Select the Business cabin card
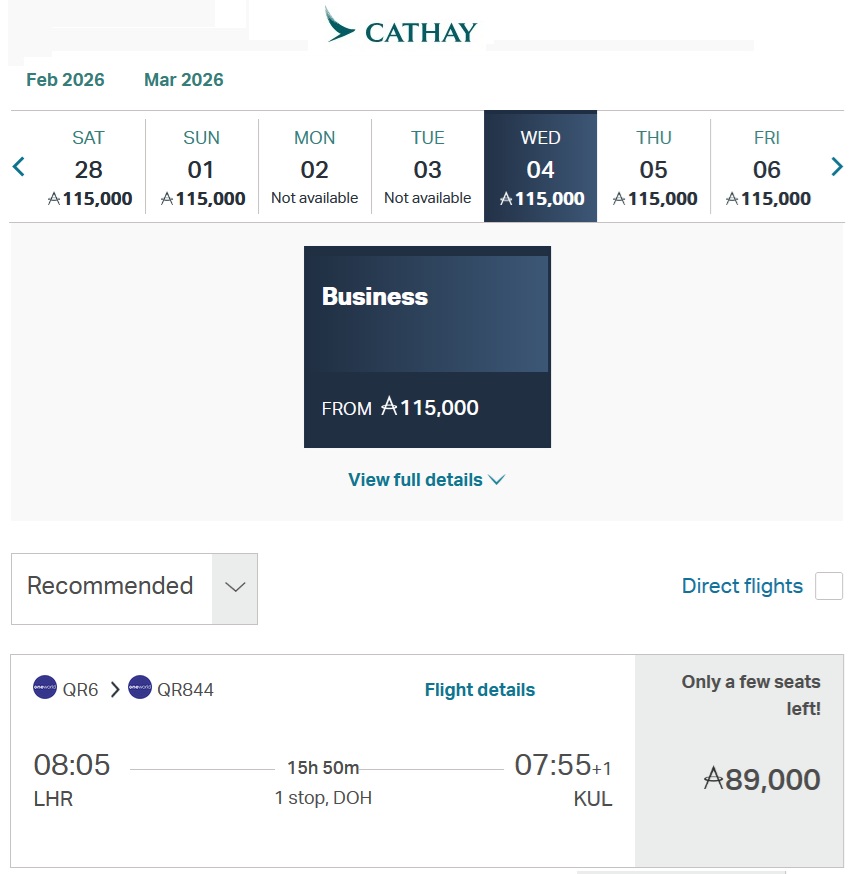Image resolution: width=852 pixels, height=874 pixels. coord(427,346)
